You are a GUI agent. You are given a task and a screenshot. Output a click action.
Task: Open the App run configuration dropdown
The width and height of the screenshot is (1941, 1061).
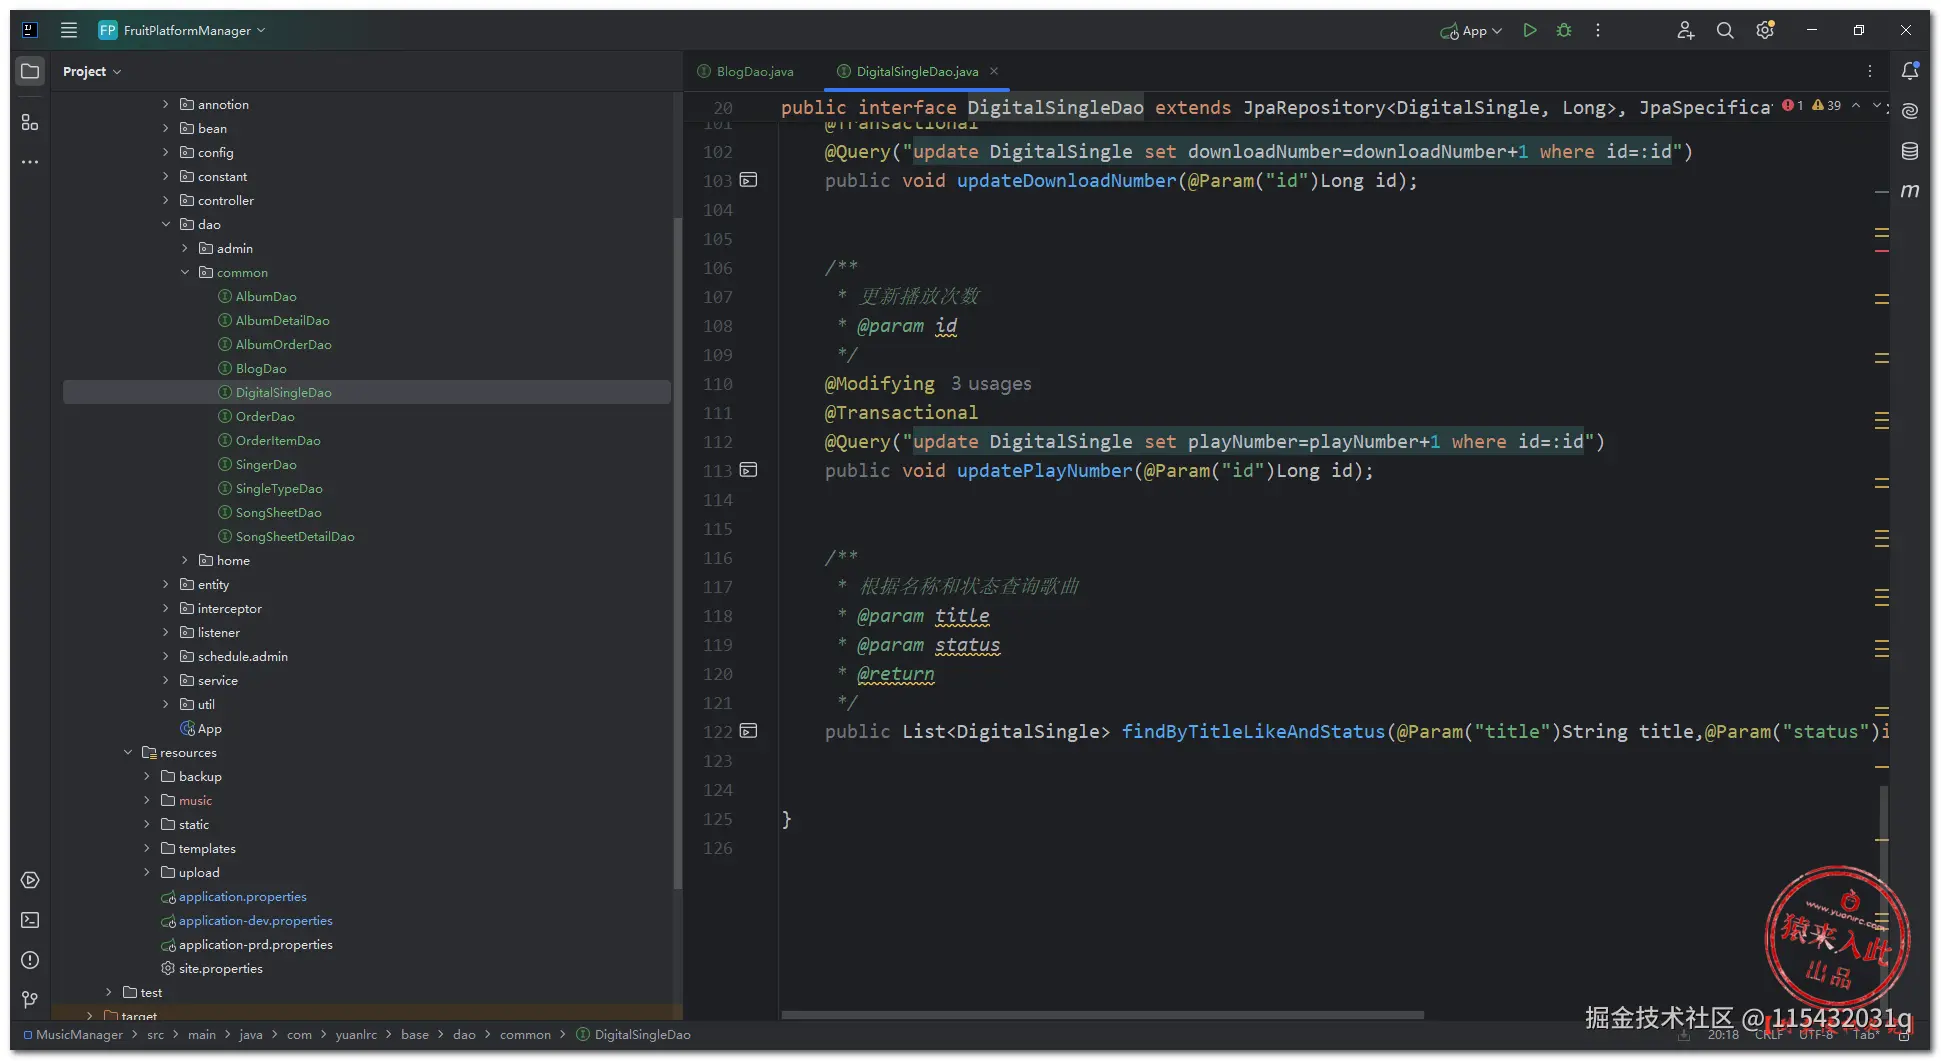[x=1471, y=31]
